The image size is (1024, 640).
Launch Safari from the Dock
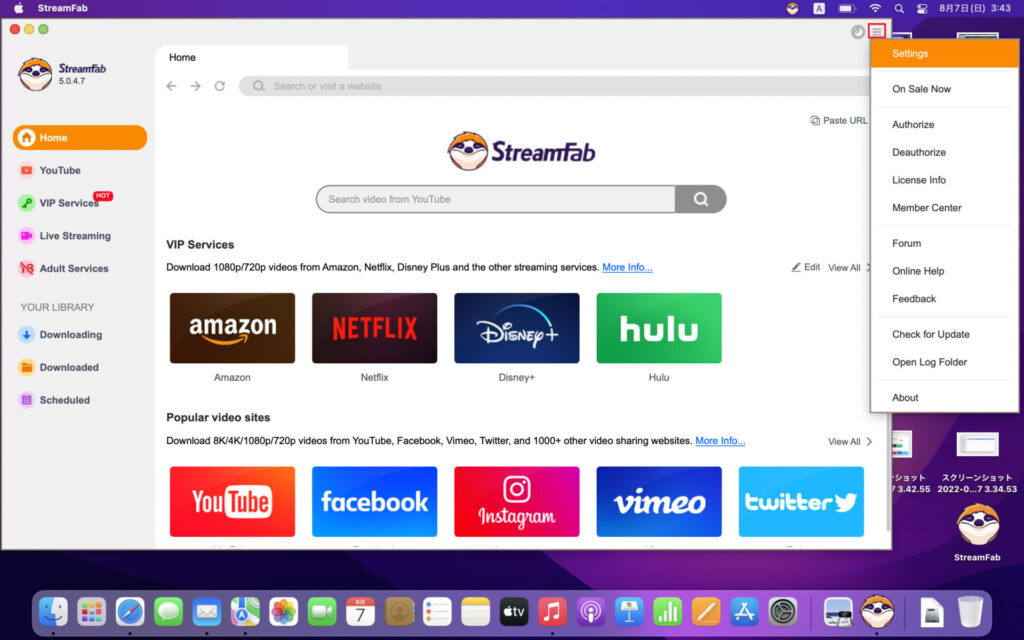tap(130, 612)
